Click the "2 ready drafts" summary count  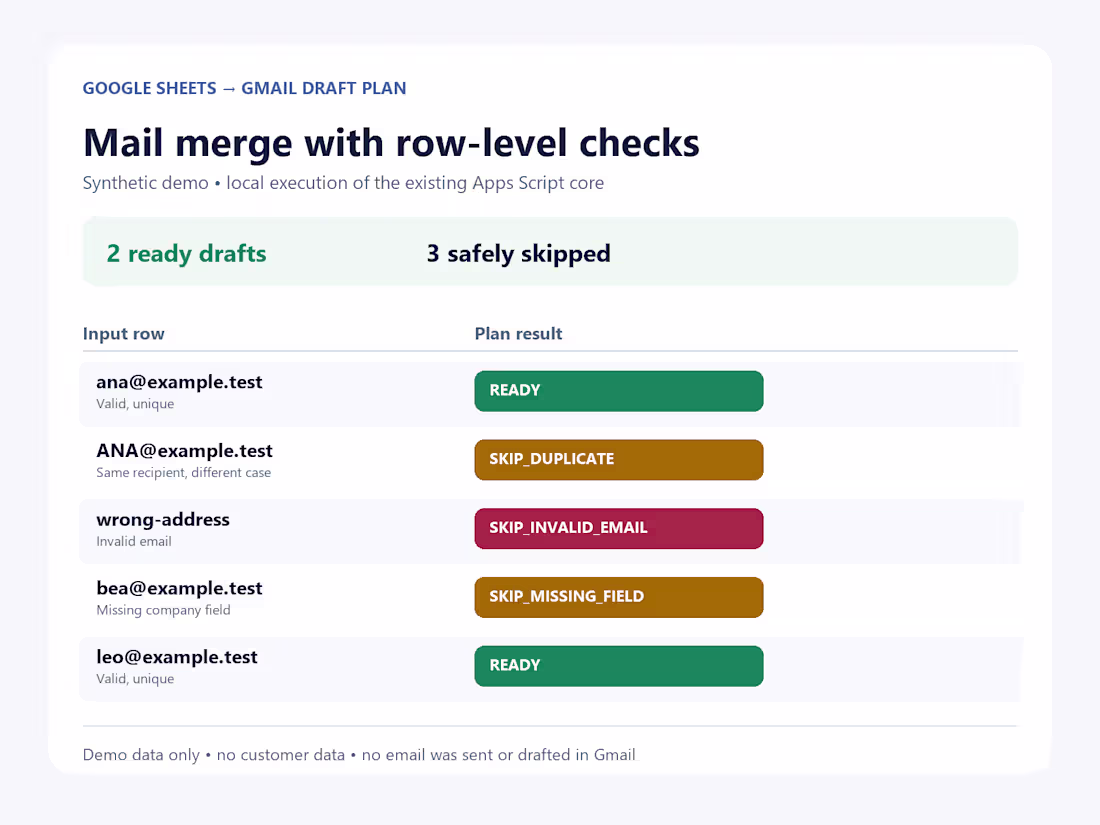tap(186, 253)
